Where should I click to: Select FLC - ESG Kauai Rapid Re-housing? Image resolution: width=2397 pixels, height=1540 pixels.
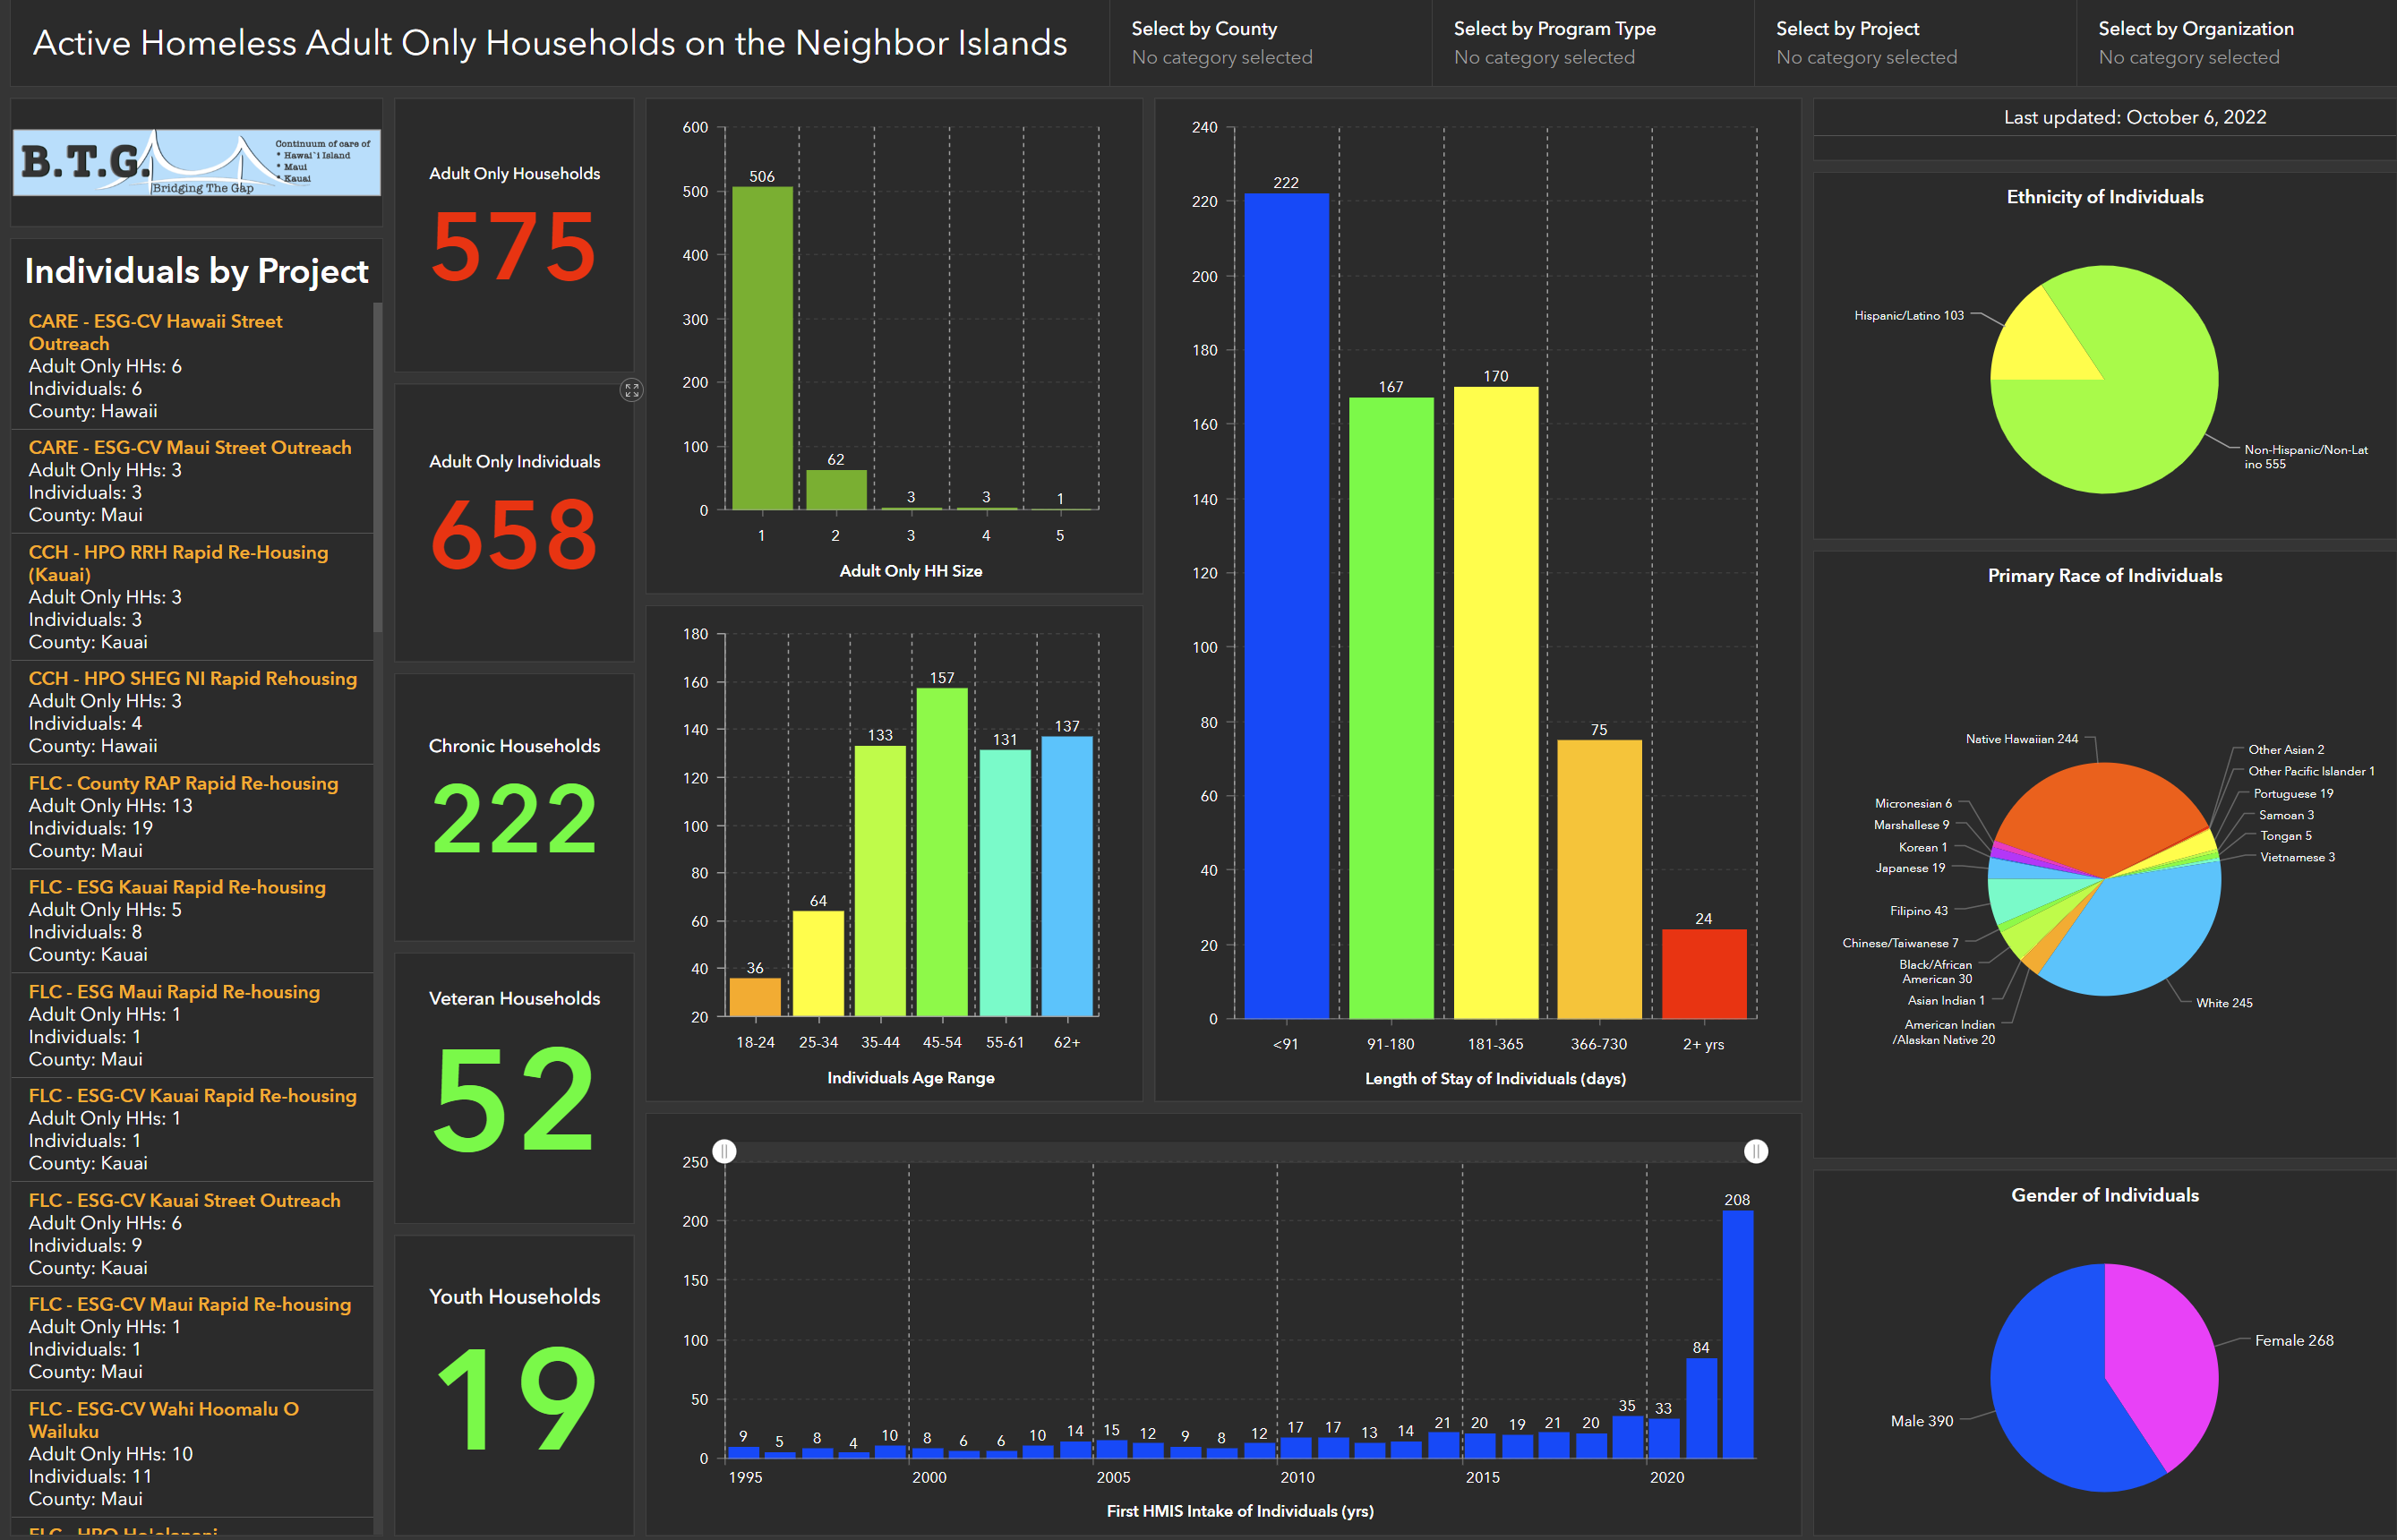pos(192,921)
